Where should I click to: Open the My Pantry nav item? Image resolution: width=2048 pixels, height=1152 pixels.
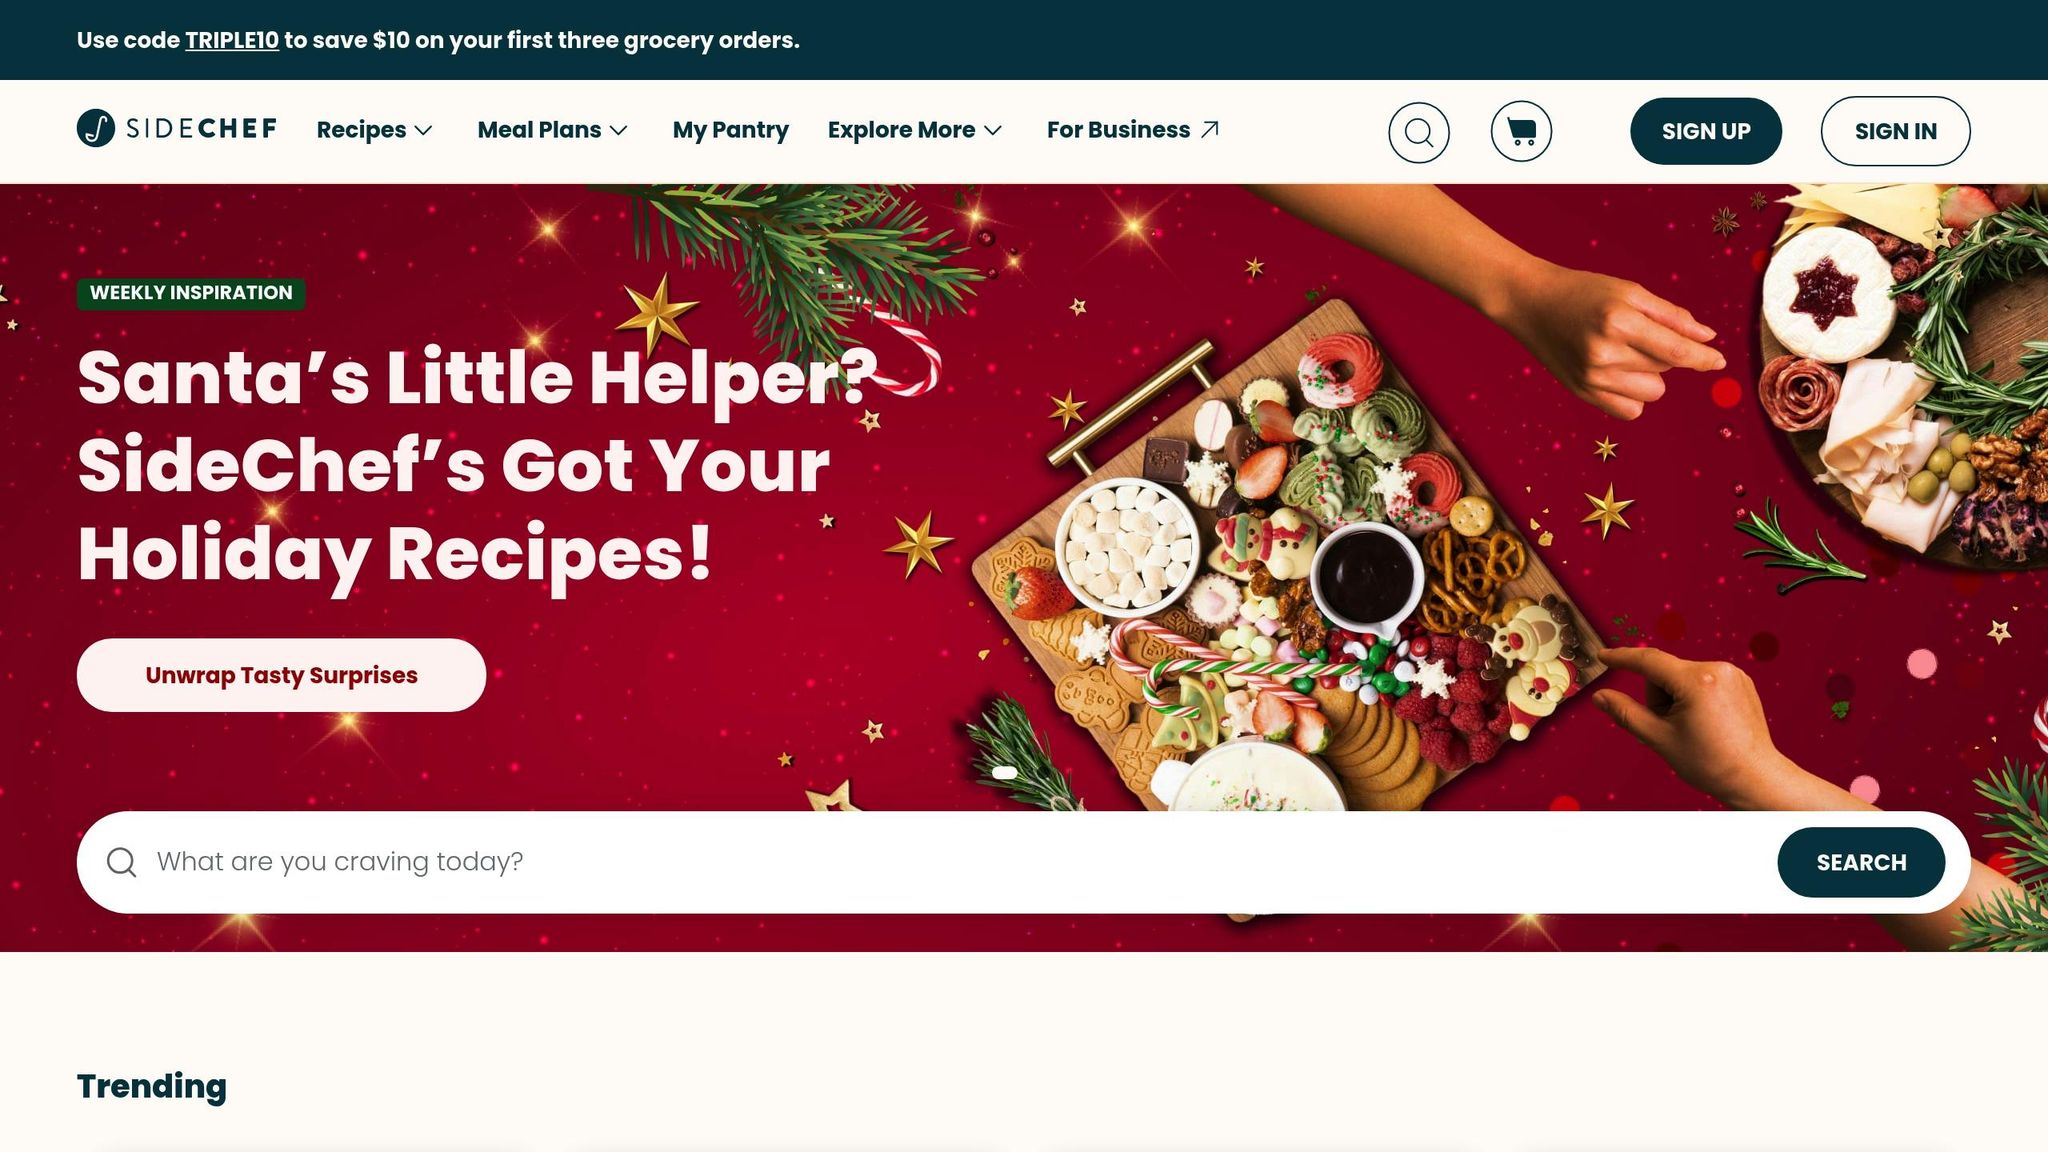[730, 130]
